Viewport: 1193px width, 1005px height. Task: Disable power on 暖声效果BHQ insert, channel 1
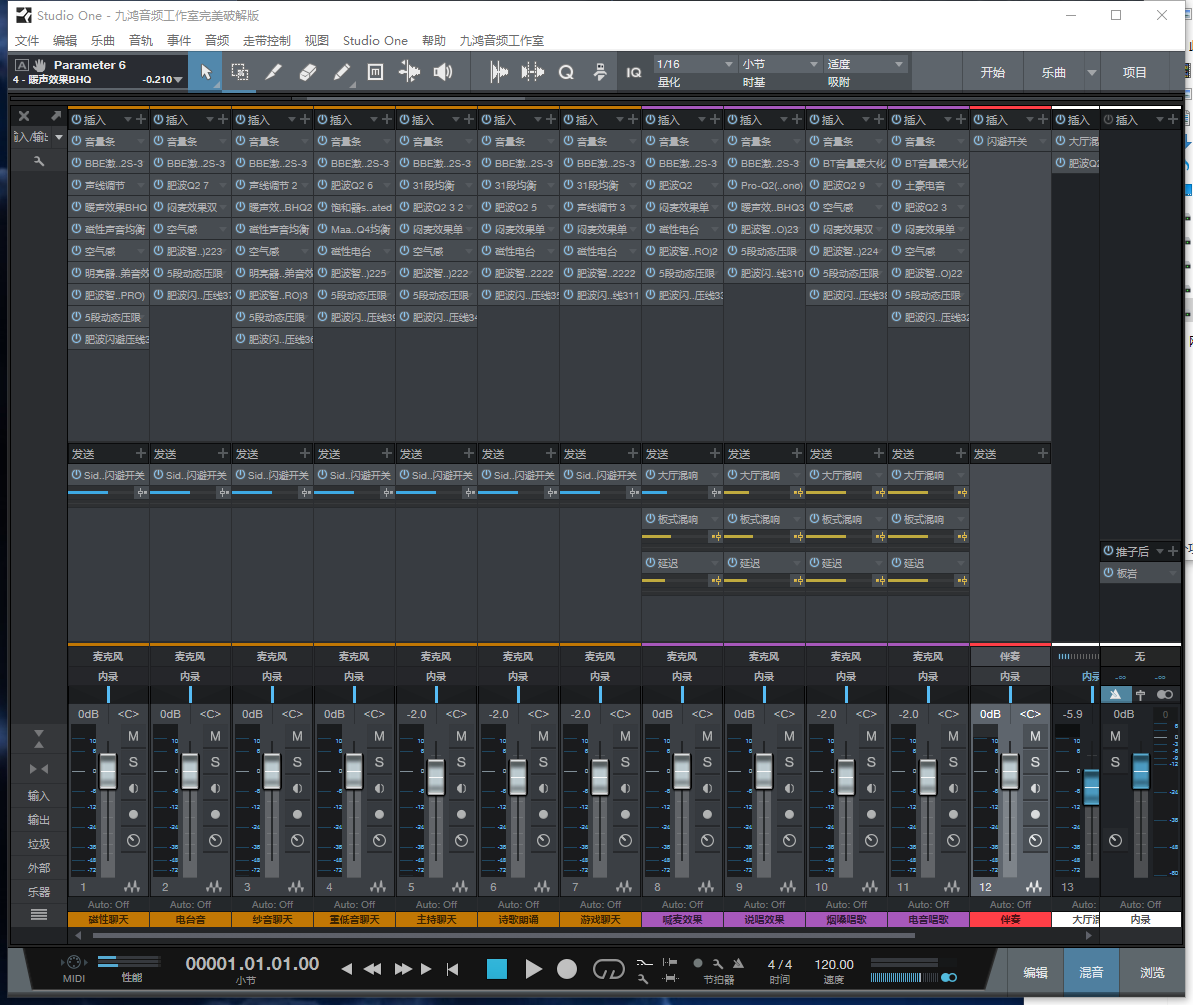76,207
